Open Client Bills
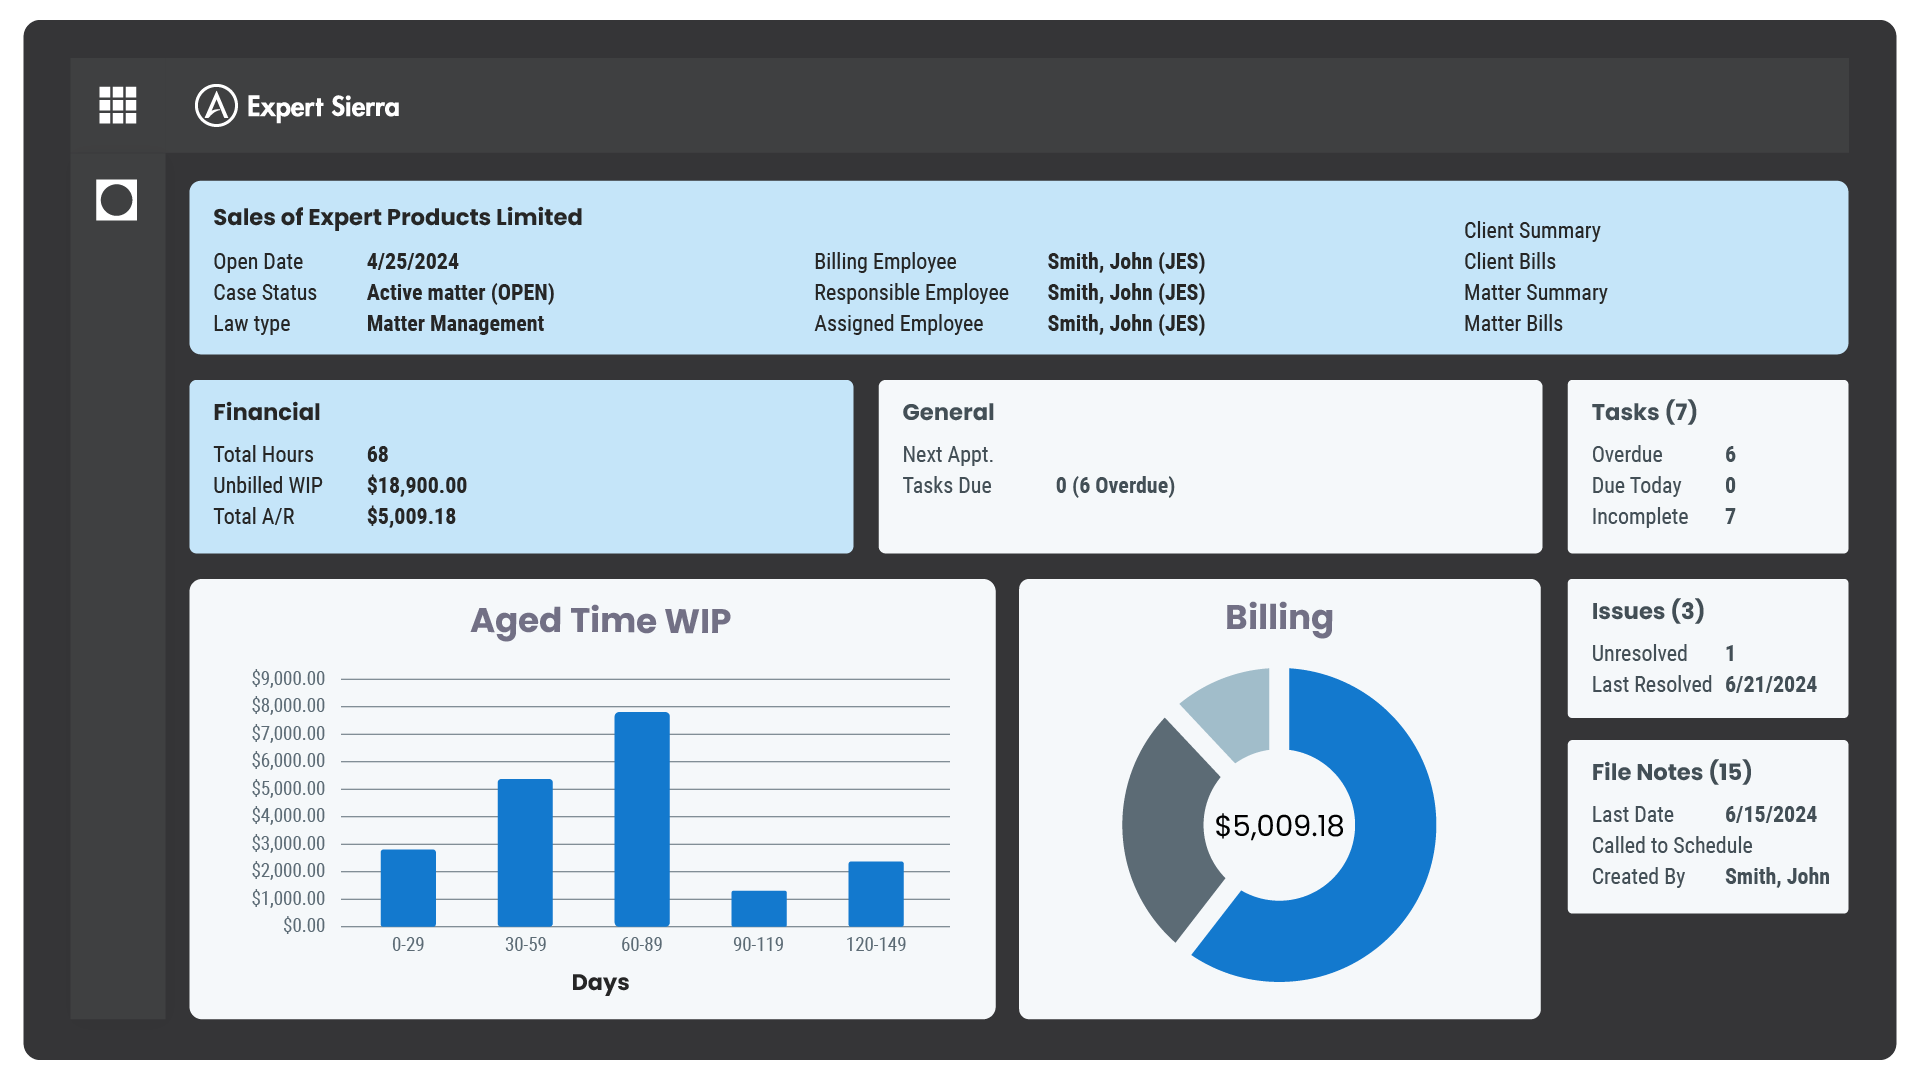Image resolution: width=1920 pixels, height=1080 pixels. click(x=1509, y=261)
